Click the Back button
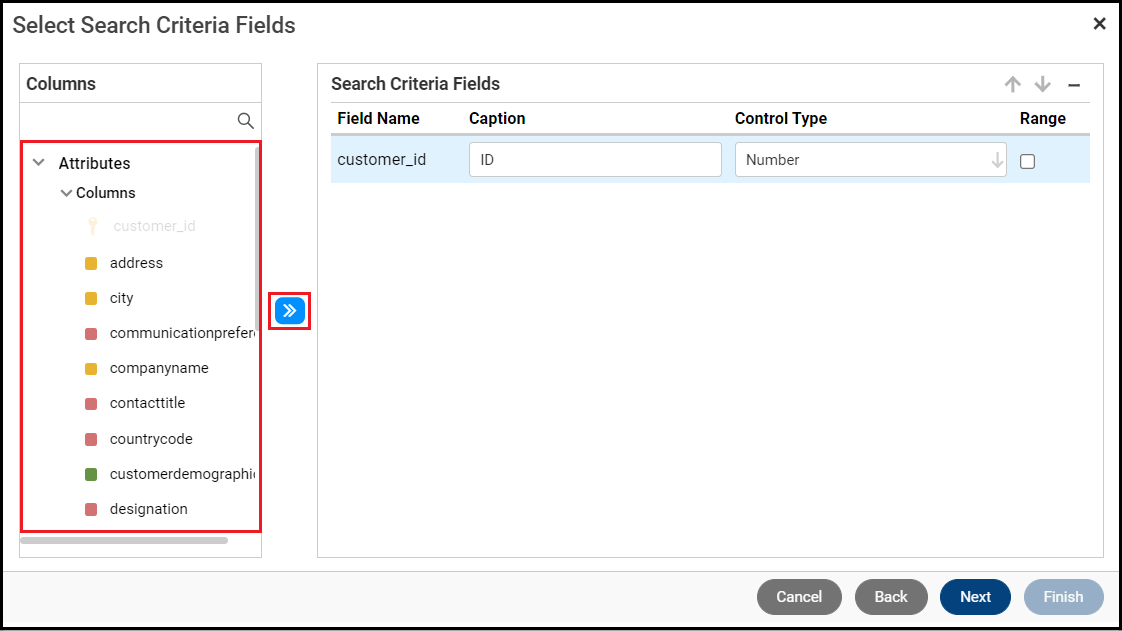This screenshot has width=1122, height=631. point(891,597)
